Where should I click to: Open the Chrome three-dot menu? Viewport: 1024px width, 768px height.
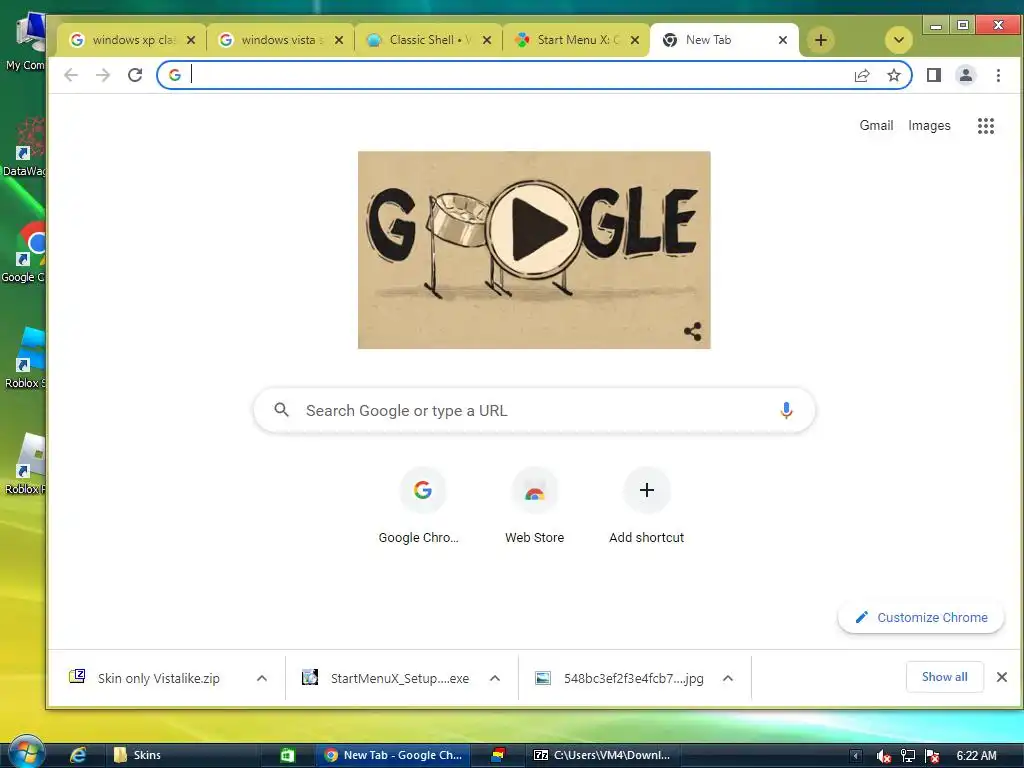pos(998,75)
